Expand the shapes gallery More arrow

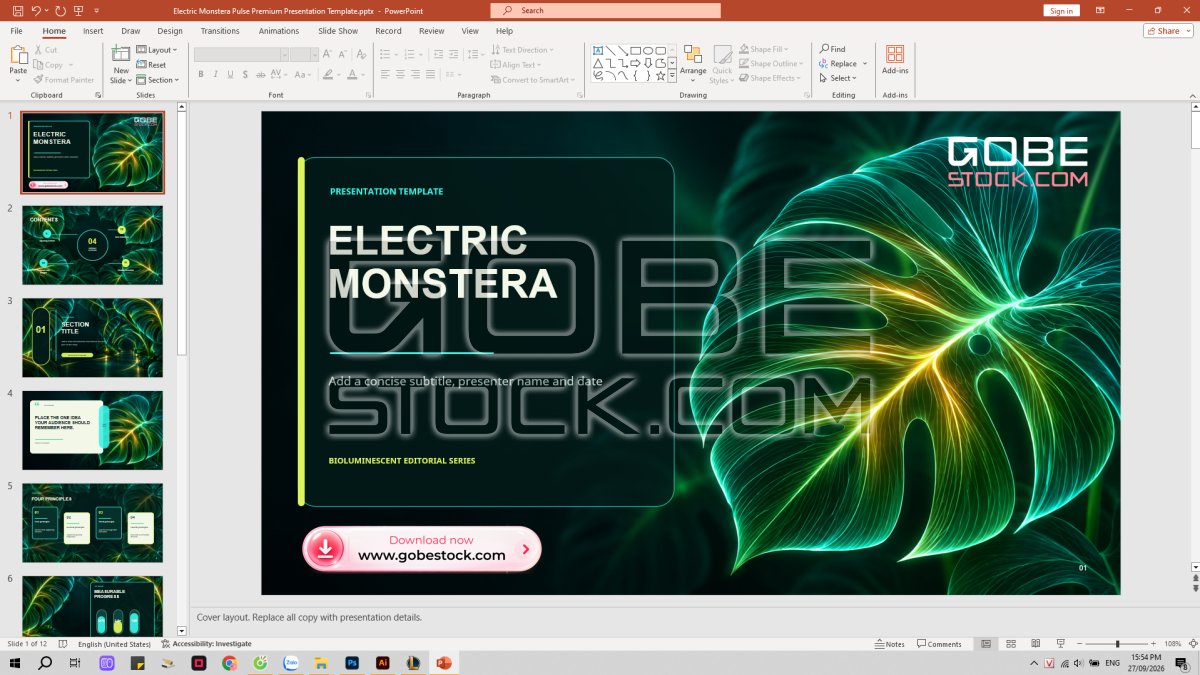[x=673, y=75]
